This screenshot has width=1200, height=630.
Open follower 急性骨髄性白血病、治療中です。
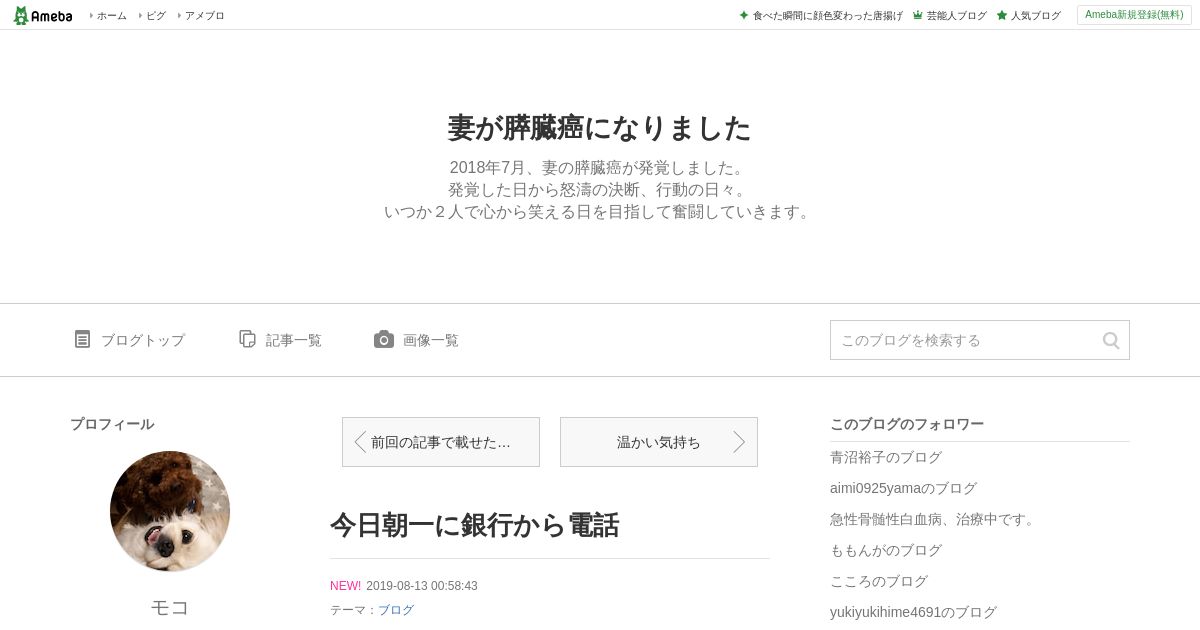pos(935,519)
